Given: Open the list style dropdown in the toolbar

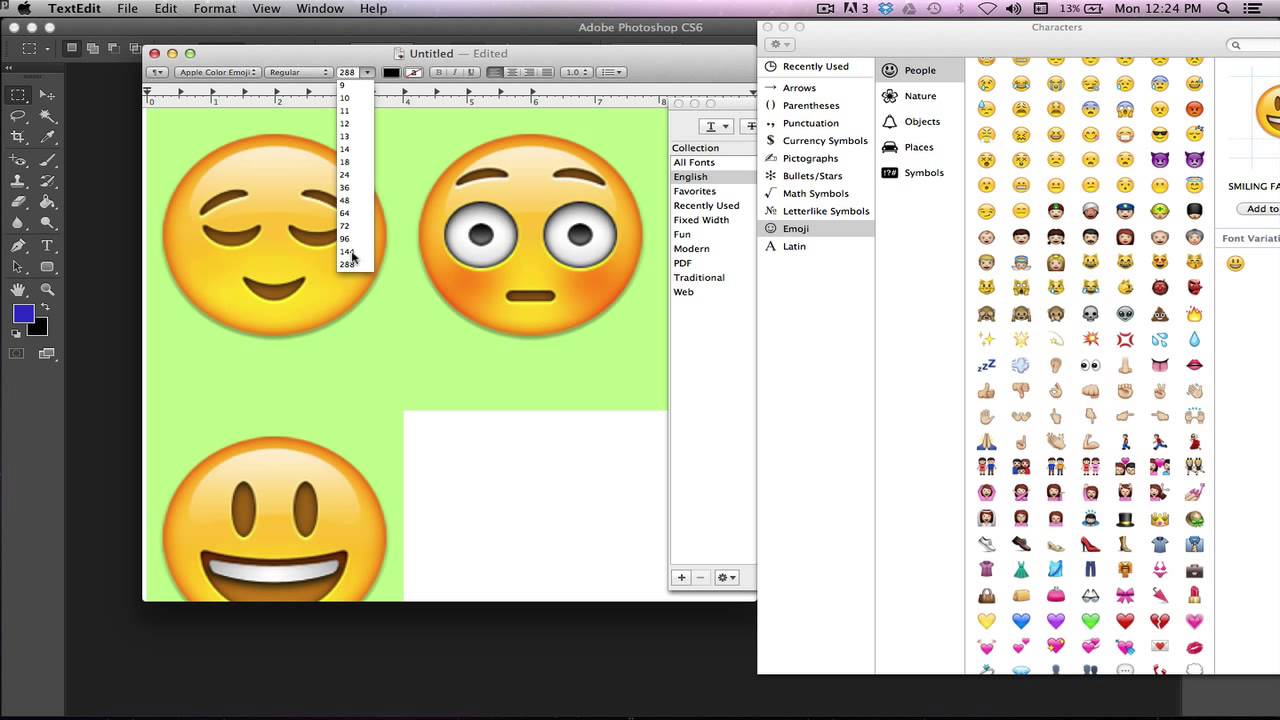Looking at the screenshot, I should coord(612,71).
